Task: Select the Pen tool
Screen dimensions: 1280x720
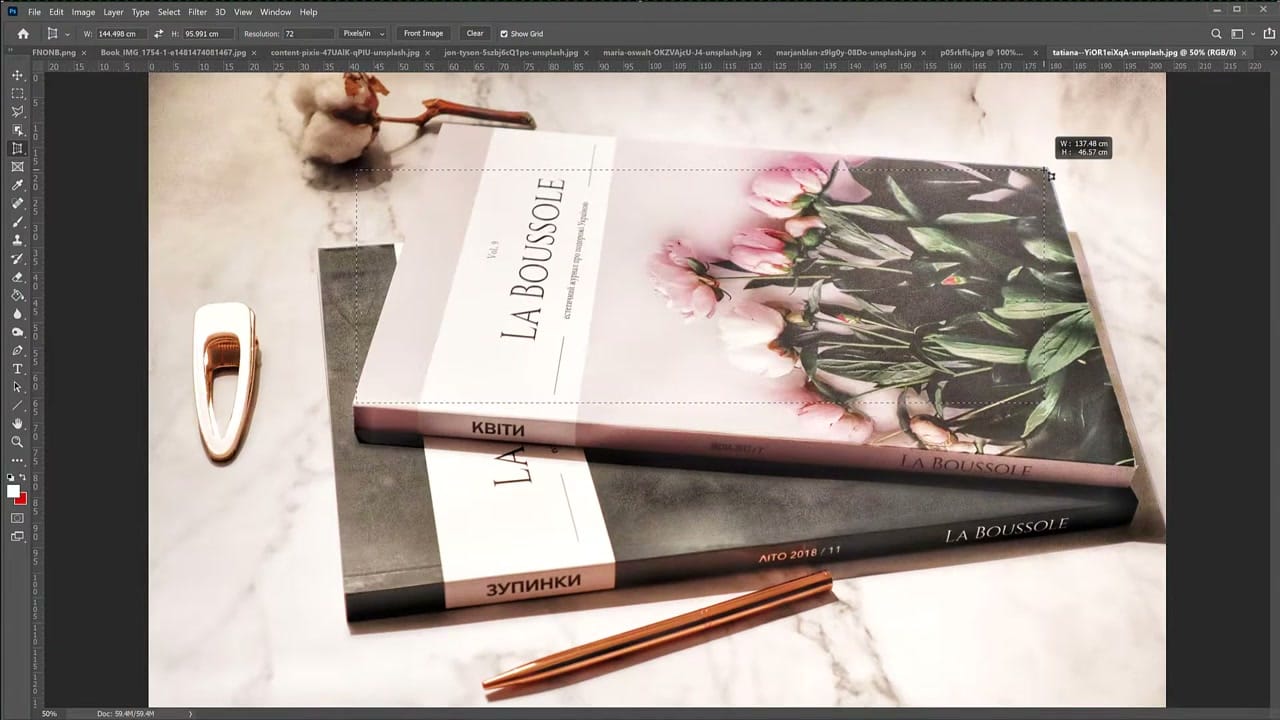Action: [x=17, y=350]
